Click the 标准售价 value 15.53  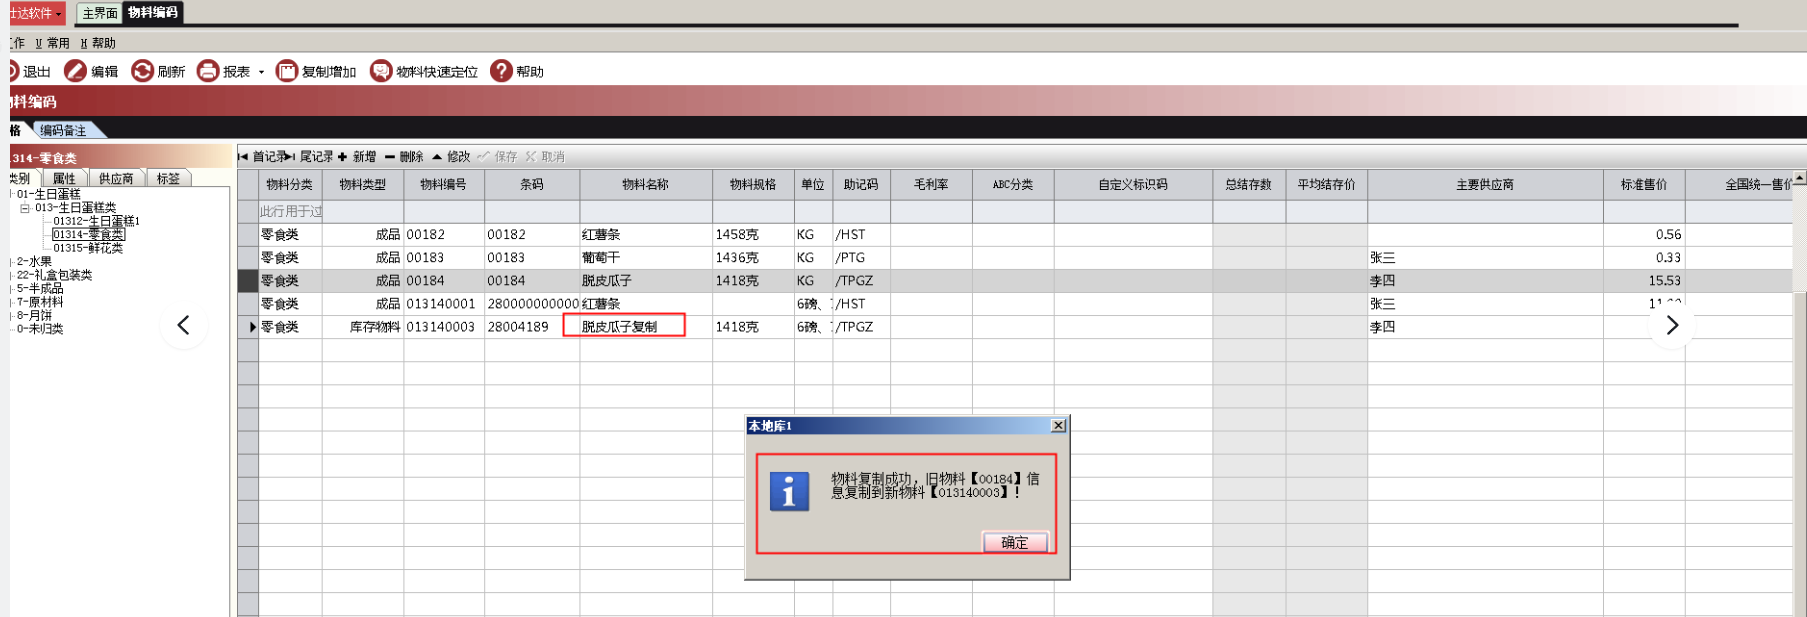point(1644,281)
